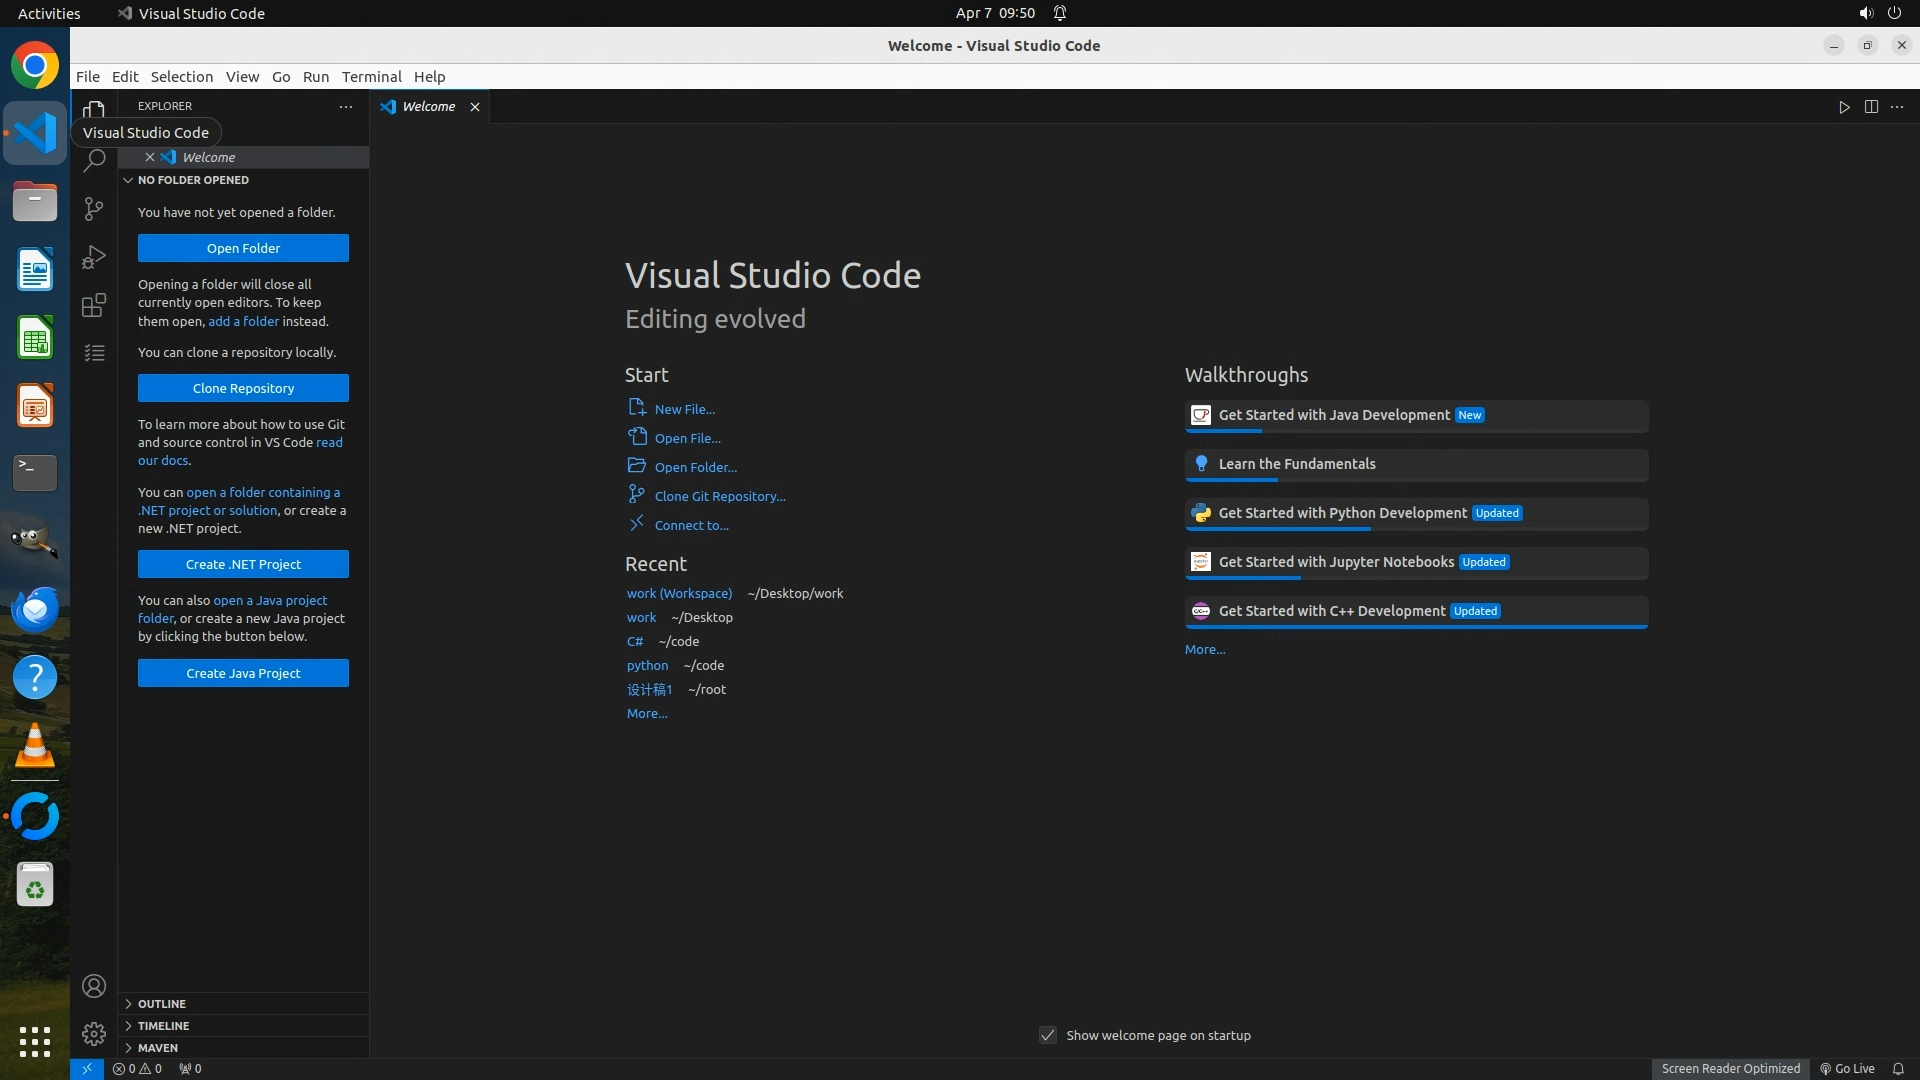Open the Terminal menu
This screenshot has height=1080, width=1920.
click(x=371, y=77)
